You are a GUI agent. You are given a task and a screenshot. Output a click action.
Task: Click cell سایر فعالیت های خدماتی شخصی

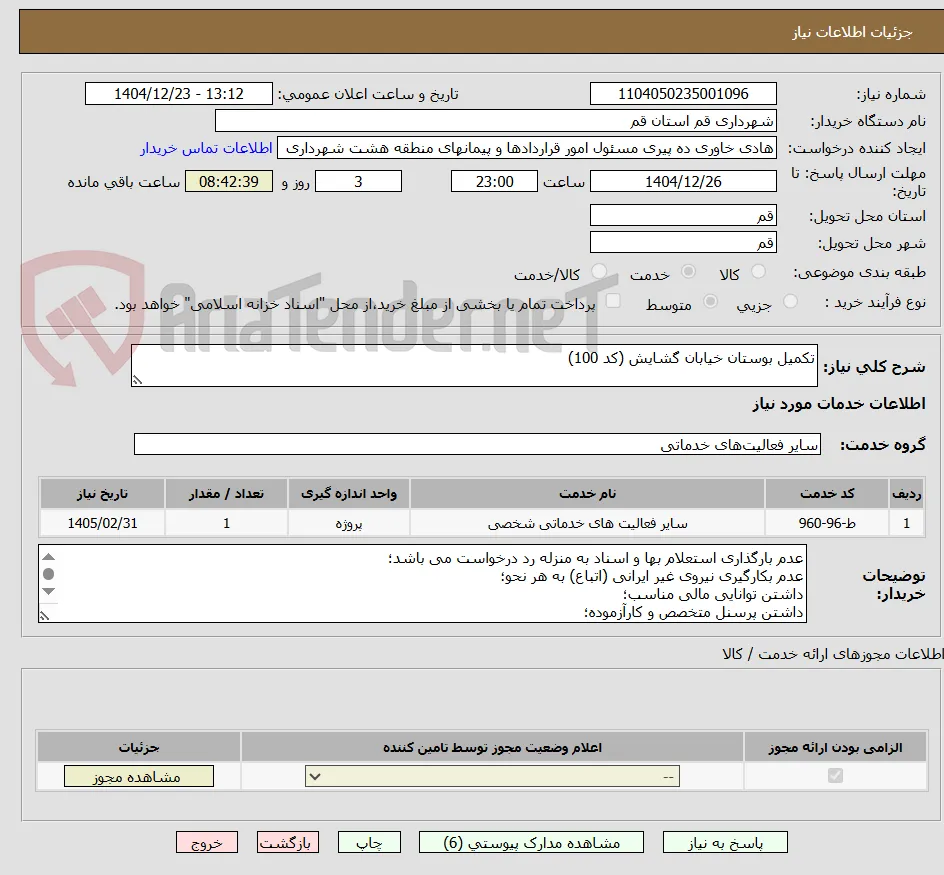point(588,523)
